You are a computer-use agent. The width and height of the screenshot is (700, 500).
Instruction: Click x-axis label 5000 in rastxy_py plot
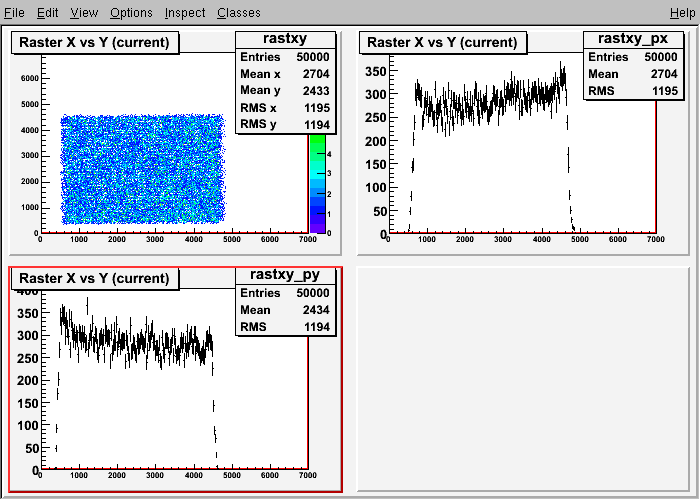click(232, 475)
